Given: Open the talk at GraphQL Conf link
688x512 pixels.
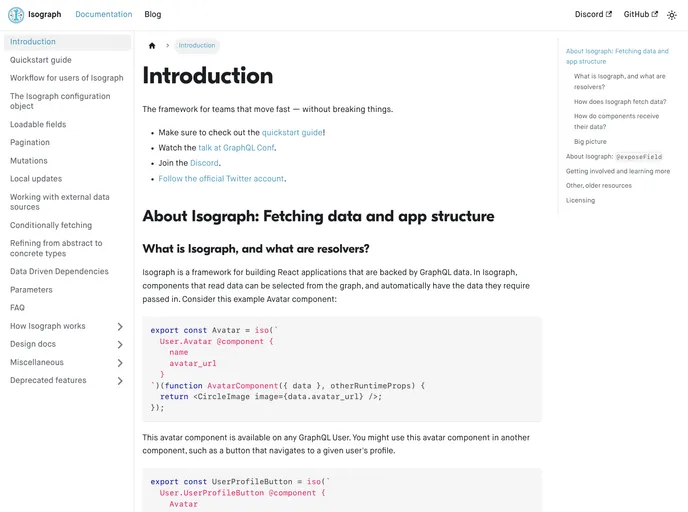Looking at the screenshot, I should pyautogui.click(x=236, y=148).
